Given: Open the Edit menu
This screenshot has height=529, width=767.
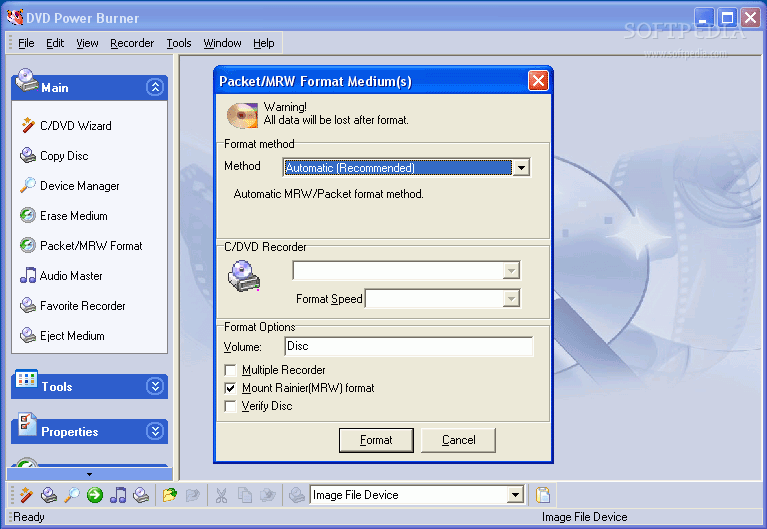Looking at the screenshot, I should click(x=55, y=43).
